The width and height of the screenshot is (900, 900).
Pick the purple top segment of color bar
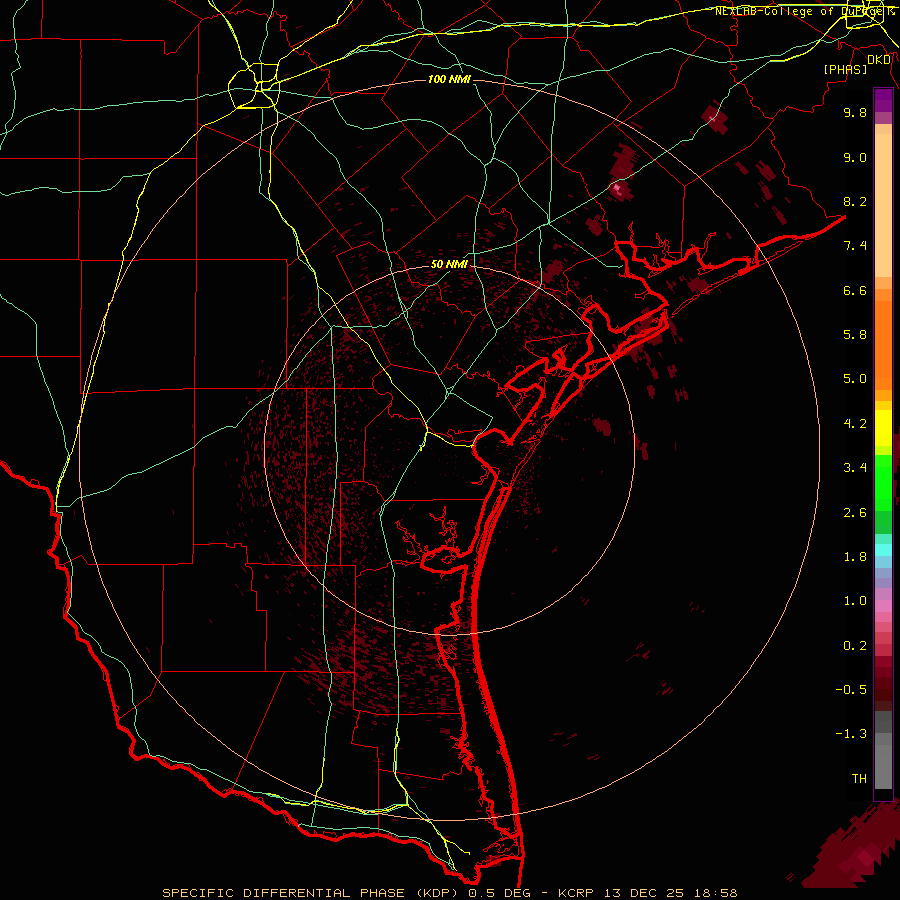click(883, 100)
